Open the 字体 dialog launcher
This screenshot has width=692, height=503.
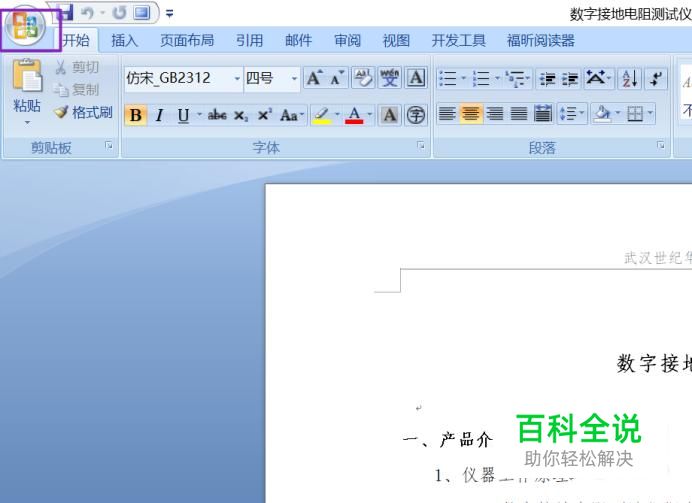(x=421, y=145)
